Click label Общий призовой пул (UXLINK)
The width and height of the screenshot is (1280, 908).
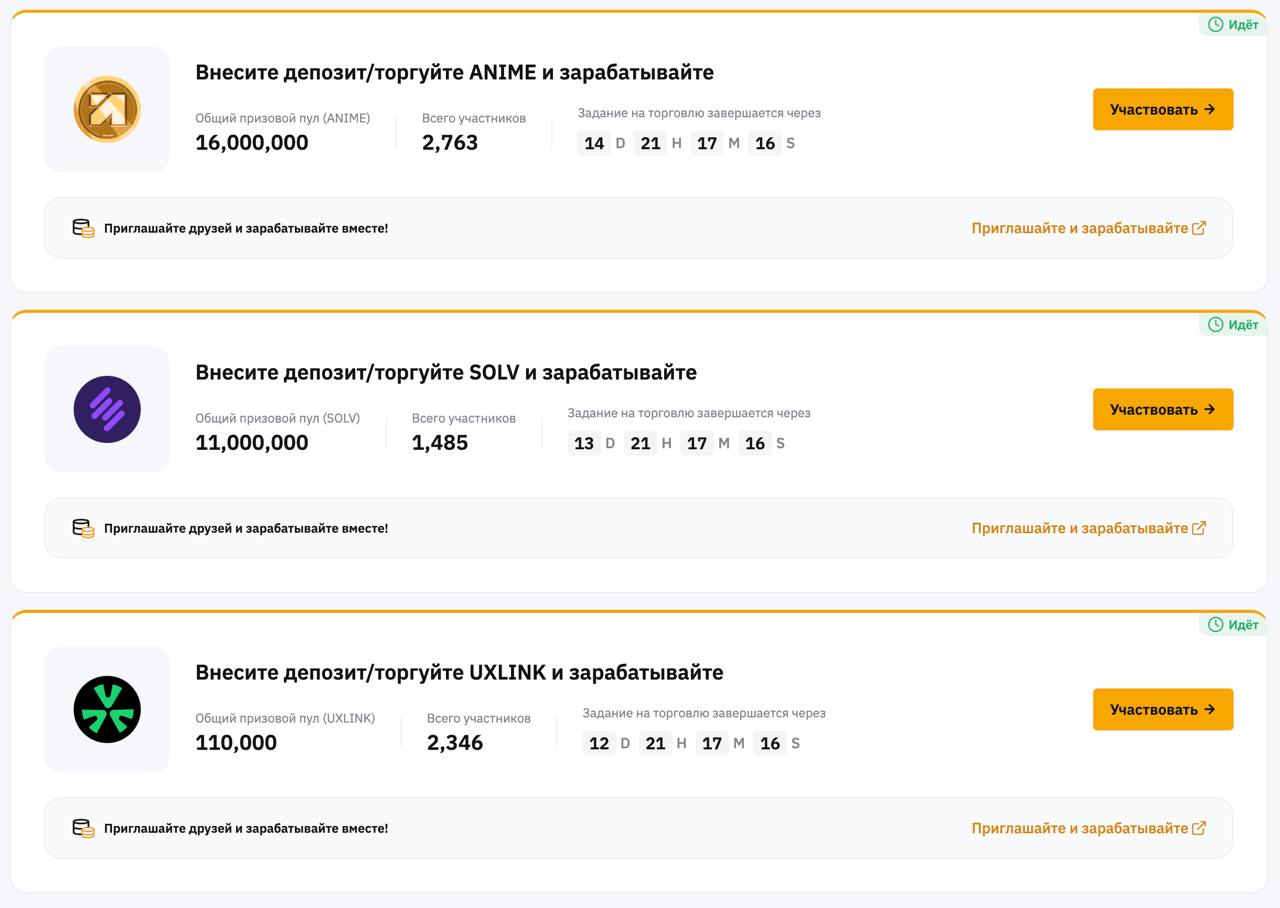pyautogui.click(x=285, y=718)
